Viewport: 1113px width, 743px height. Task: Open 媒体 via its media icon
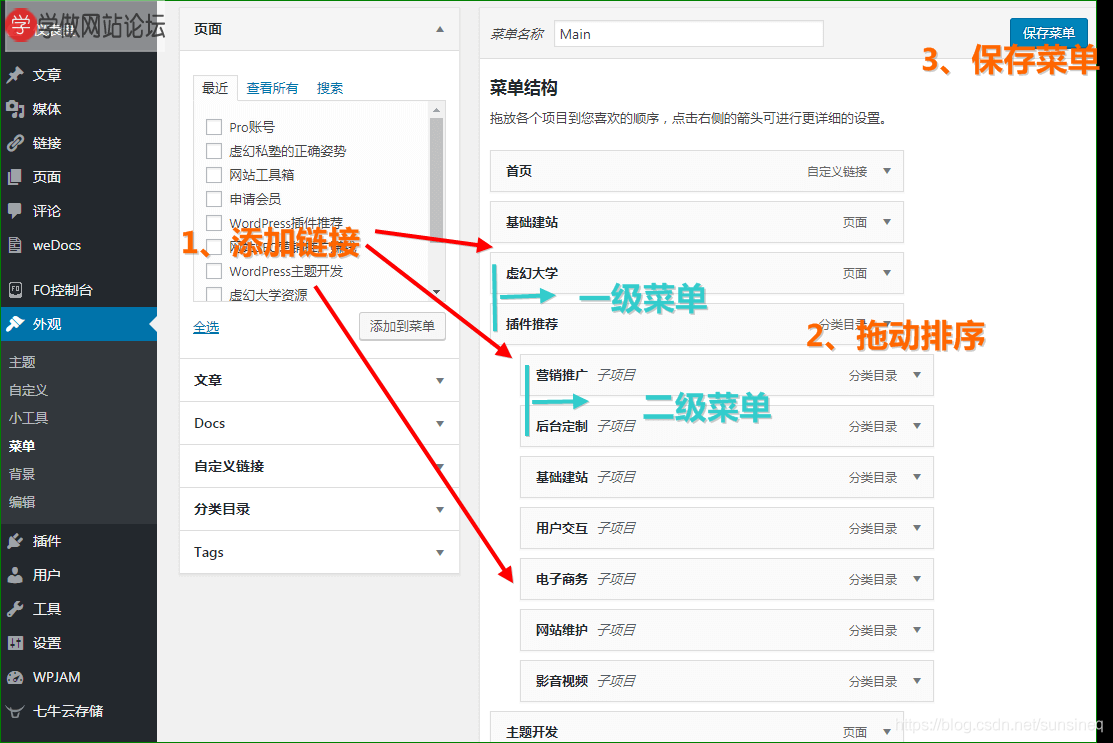tap(15, 109)
